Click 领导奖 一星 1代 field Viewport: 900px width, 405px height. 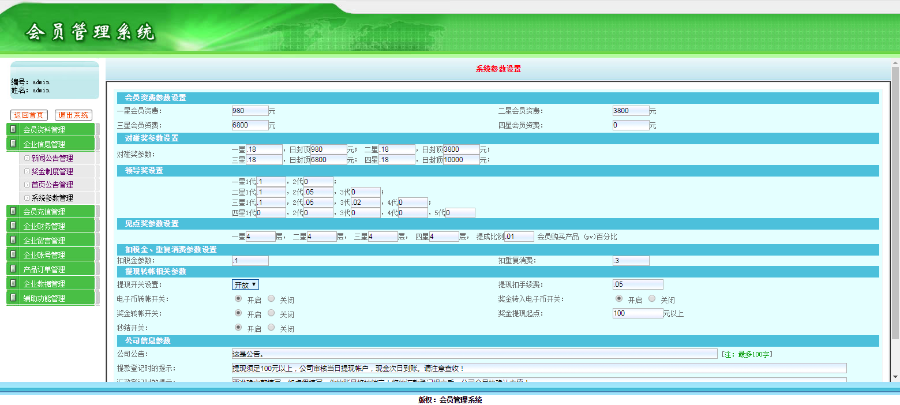coord(271,182)
